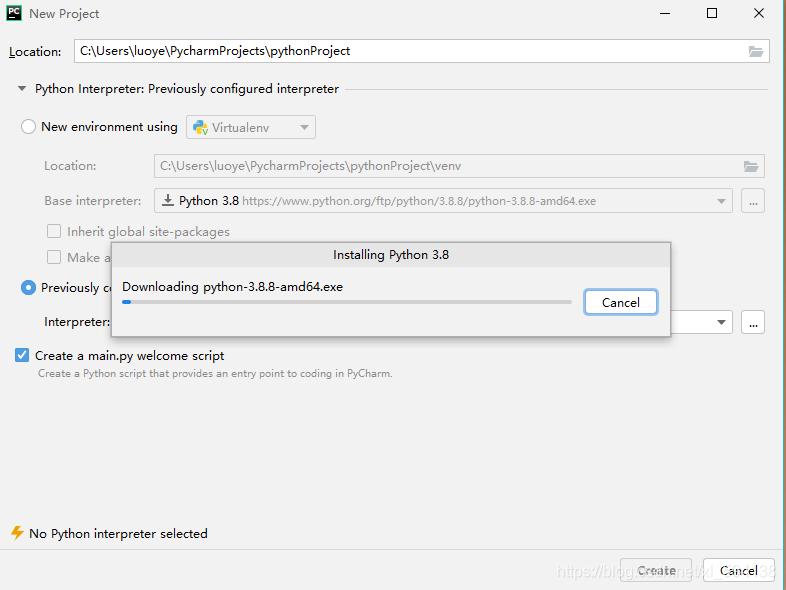Image resolution: width=786 pixels, height=590 pixels.
Task: Toggle the partially hidden Make available checkbox
Action: (54, 257)
